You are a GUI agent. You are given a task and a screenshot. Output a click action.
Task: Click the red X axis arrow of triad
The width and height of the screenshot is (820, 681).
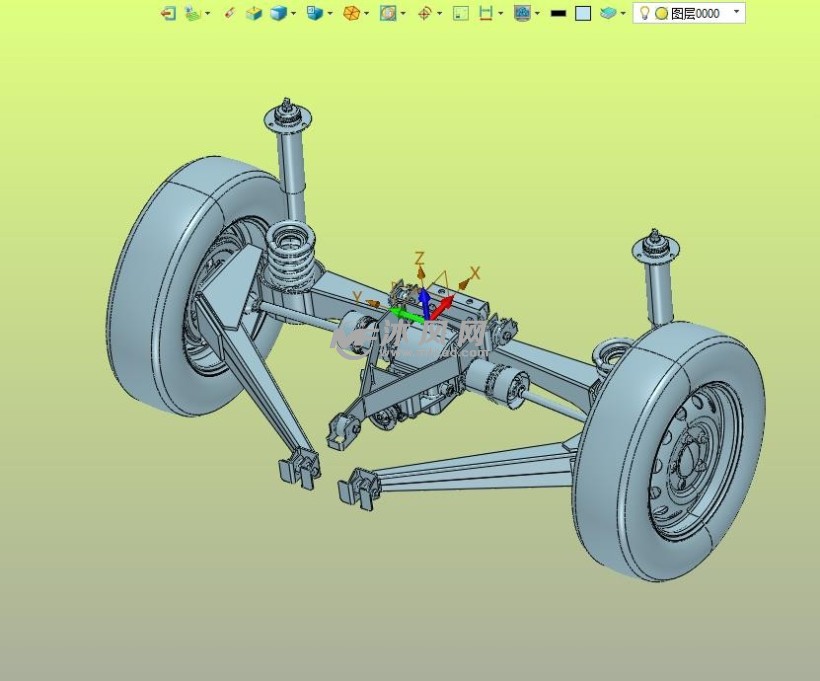(x=442, y=307)
